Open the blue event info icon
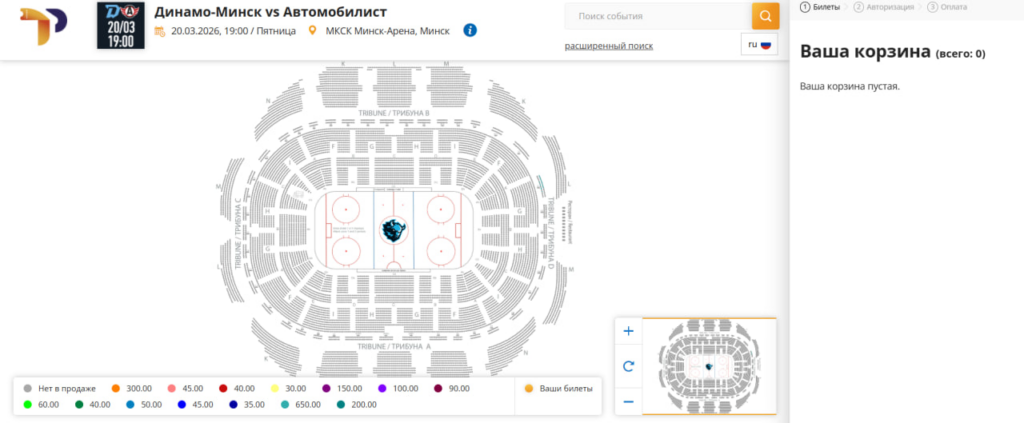Image resolution: width=1024 pixels, height=423 pixels. tap(470, 30)
